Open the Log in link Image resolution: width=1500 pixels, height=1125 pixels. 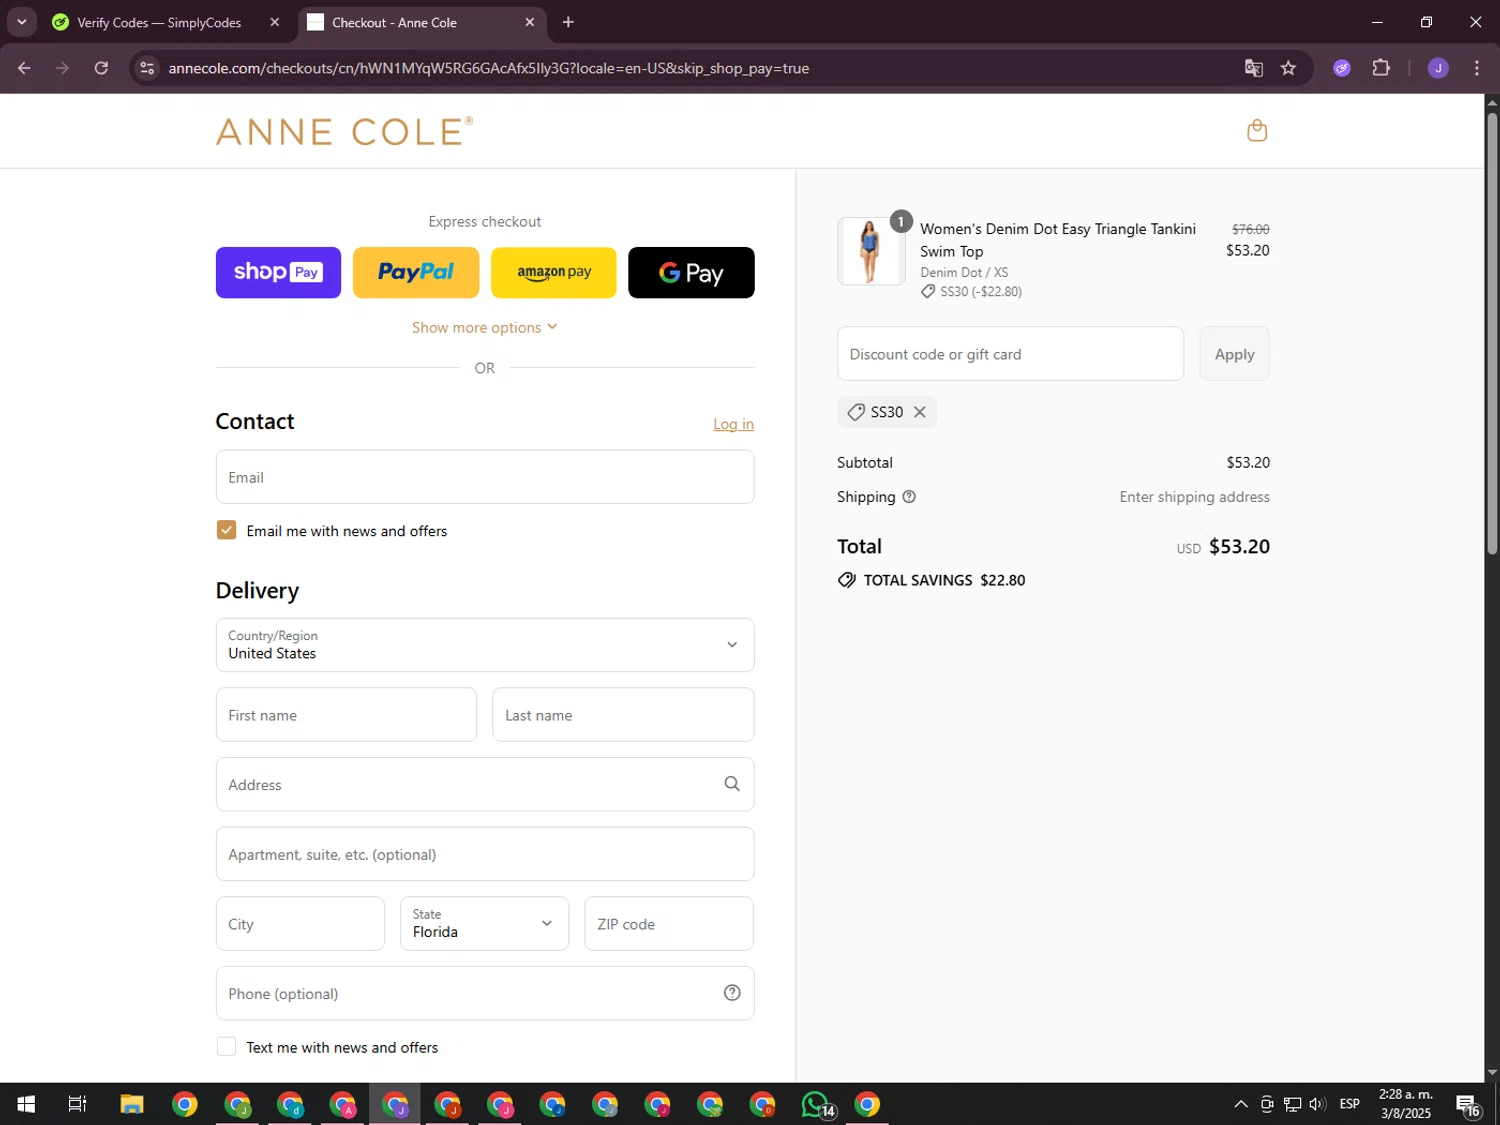[x=733, y=424]
